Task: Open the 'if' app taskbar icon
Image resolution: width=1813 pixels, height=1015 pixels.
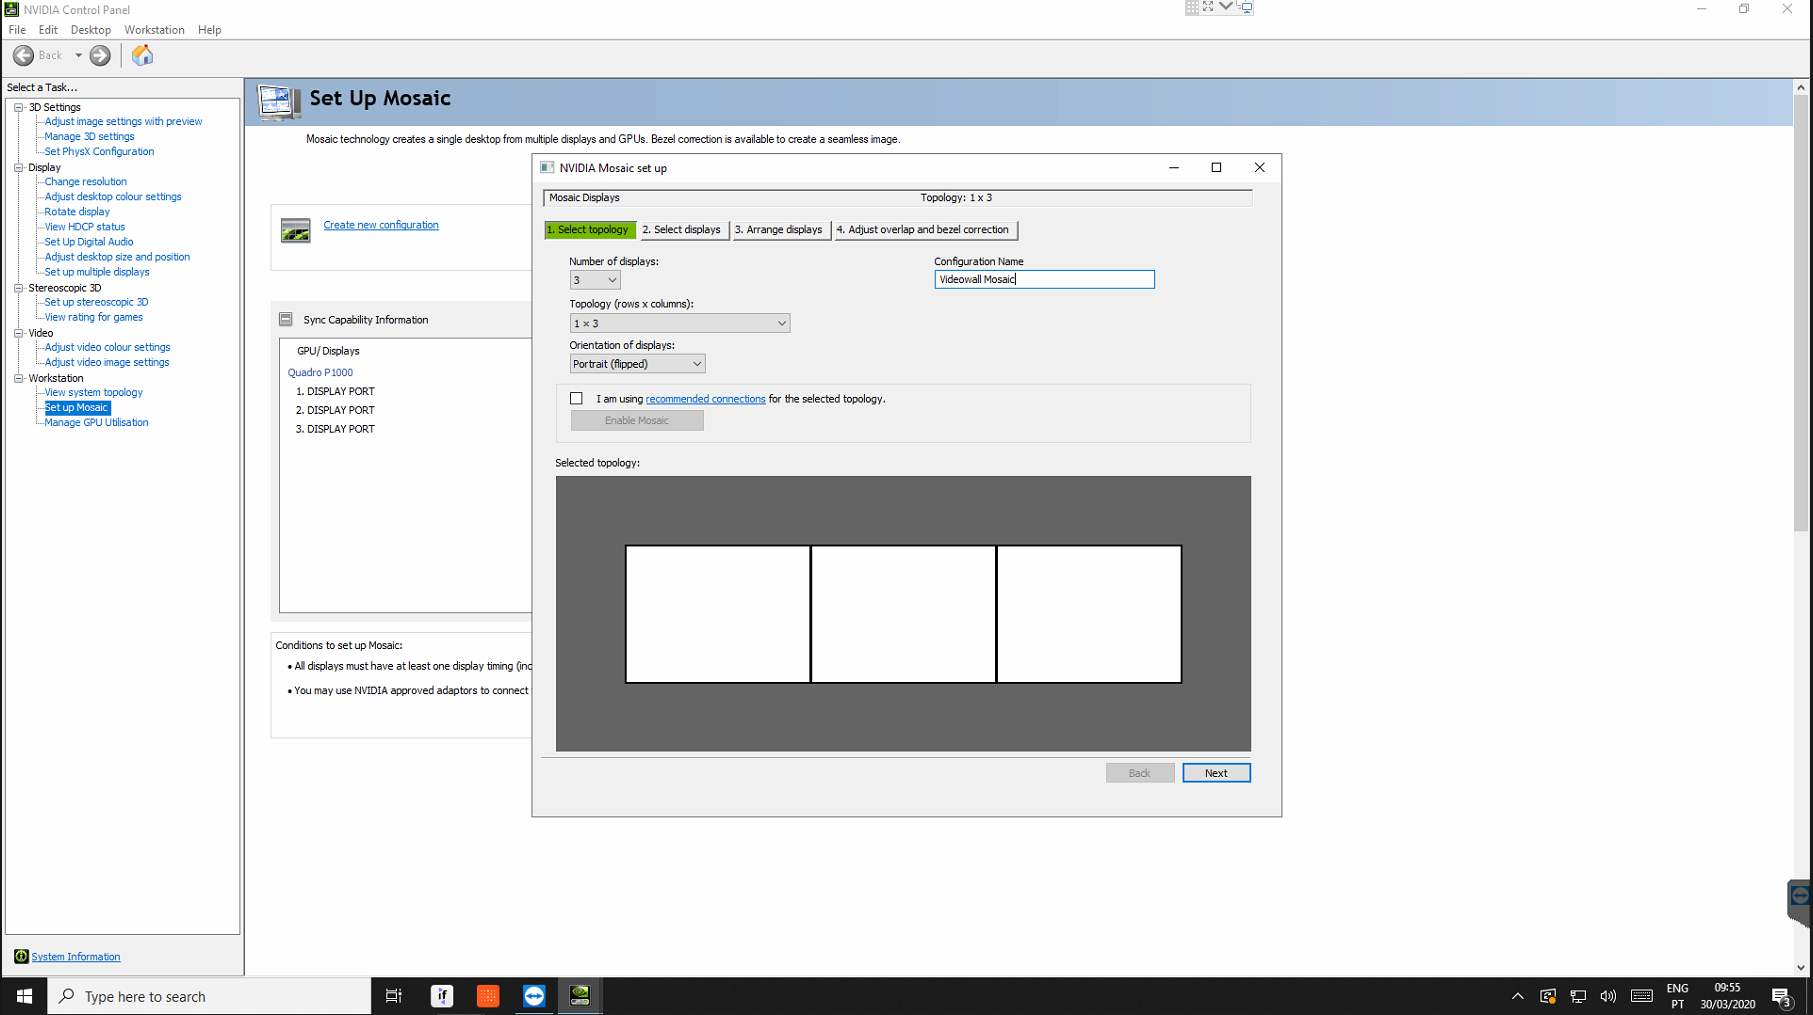Action: (x=442, y=996)
